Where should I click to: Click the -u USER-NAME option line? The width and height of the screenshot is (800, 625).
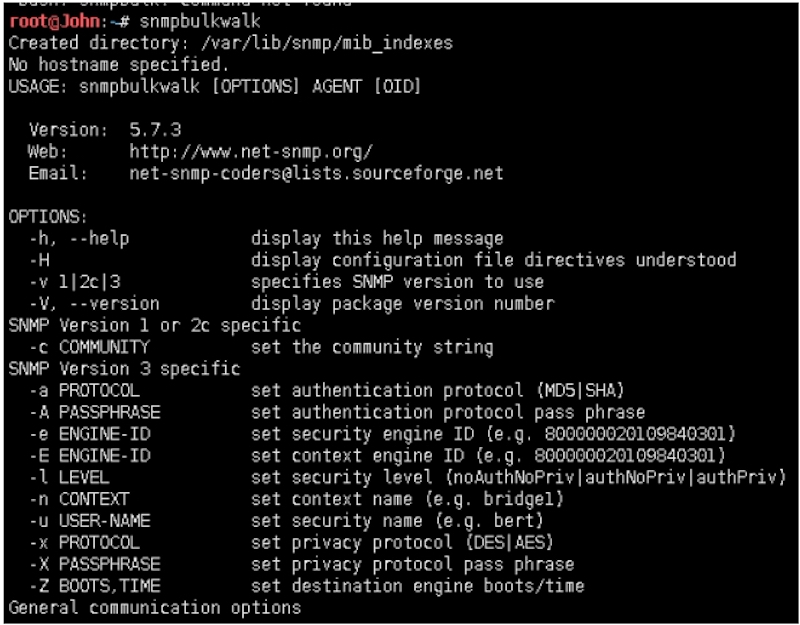(286, 520)
